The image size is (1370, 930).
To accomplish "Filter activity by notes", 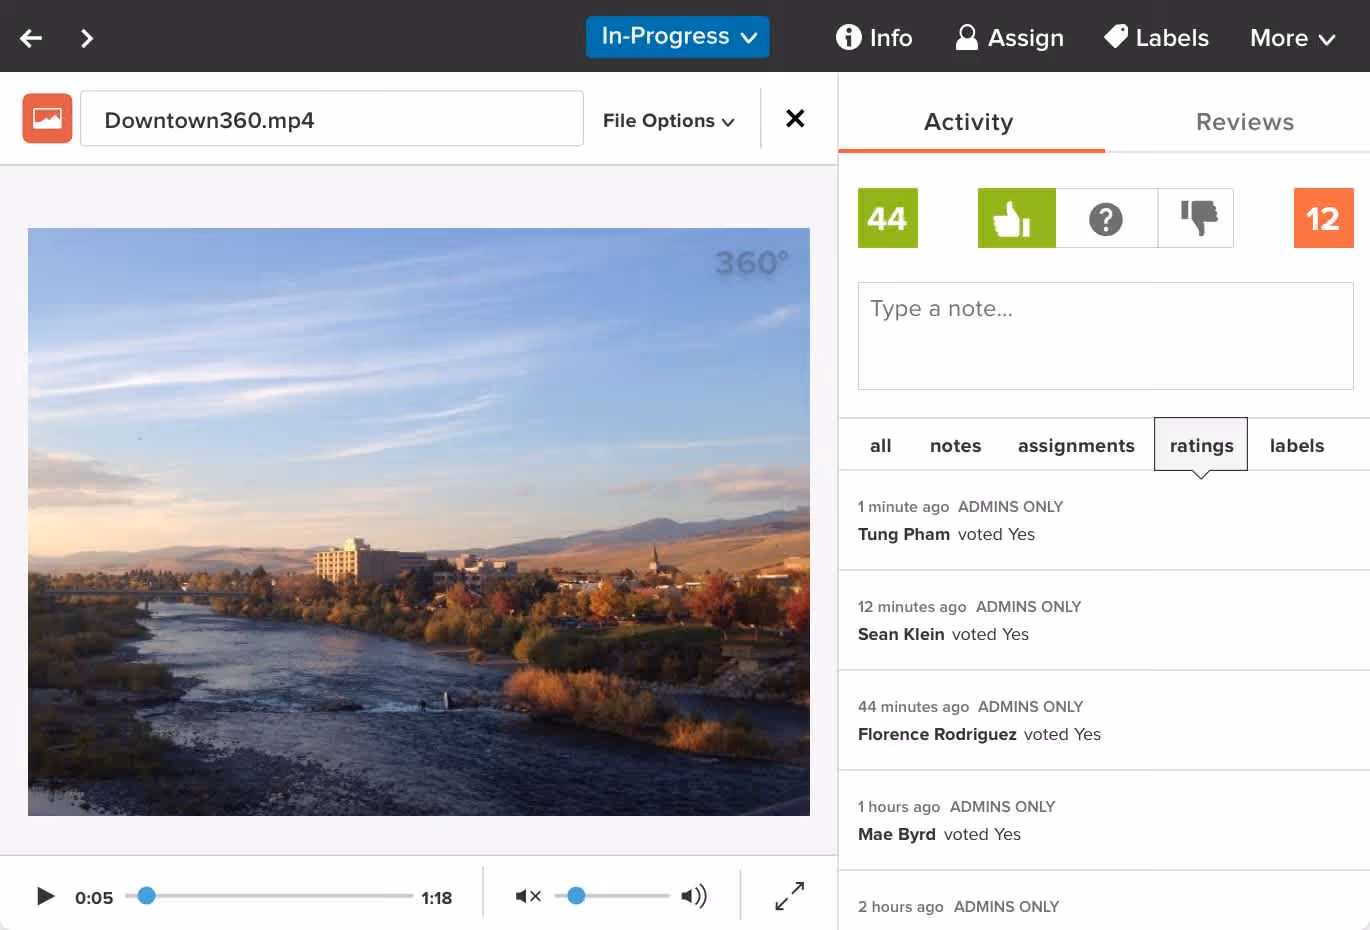I will (955, 446).
